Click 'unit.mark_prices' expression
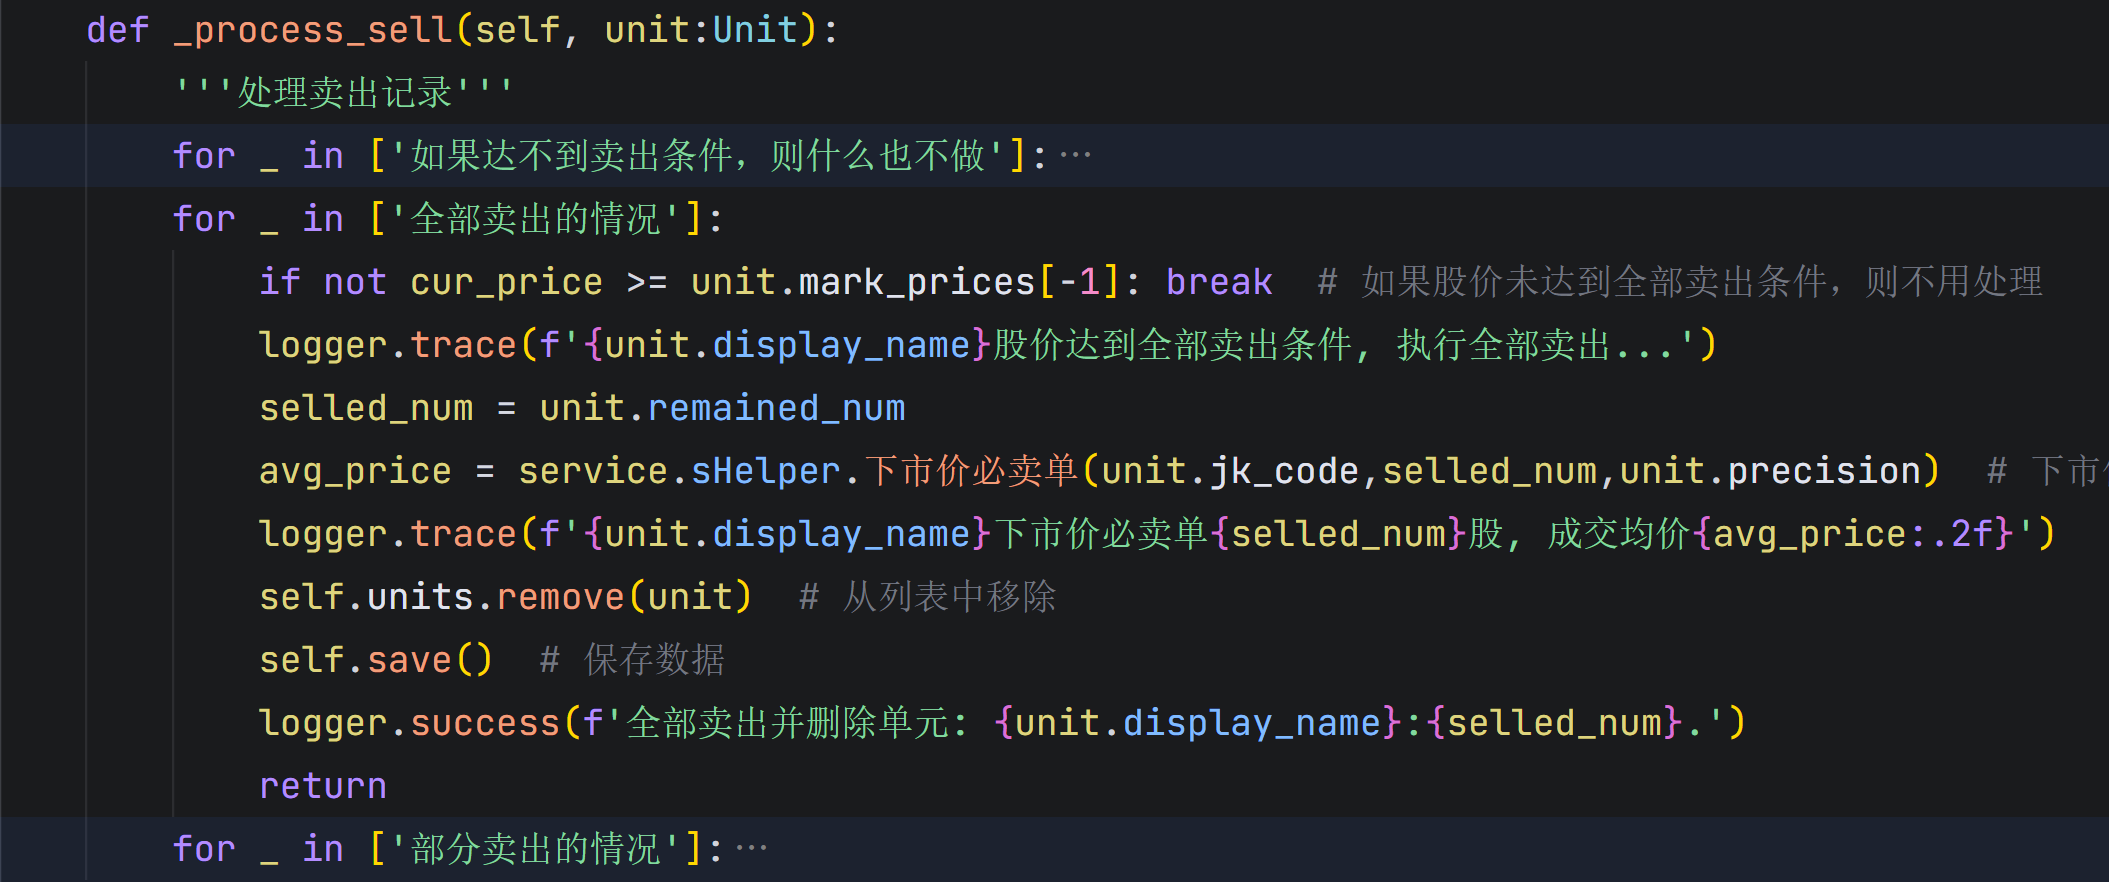The image size is (2109, 882). pos(863,282)
